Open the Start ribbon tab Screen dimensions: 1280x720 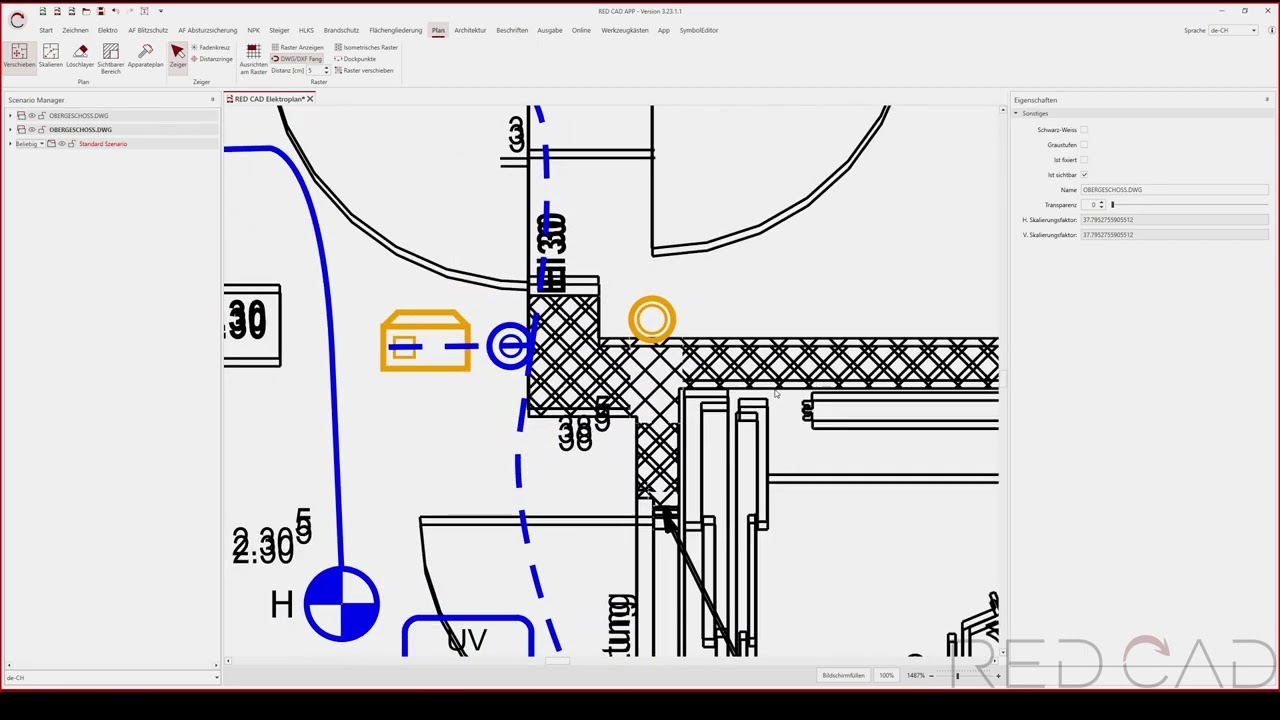click(46, 30)
